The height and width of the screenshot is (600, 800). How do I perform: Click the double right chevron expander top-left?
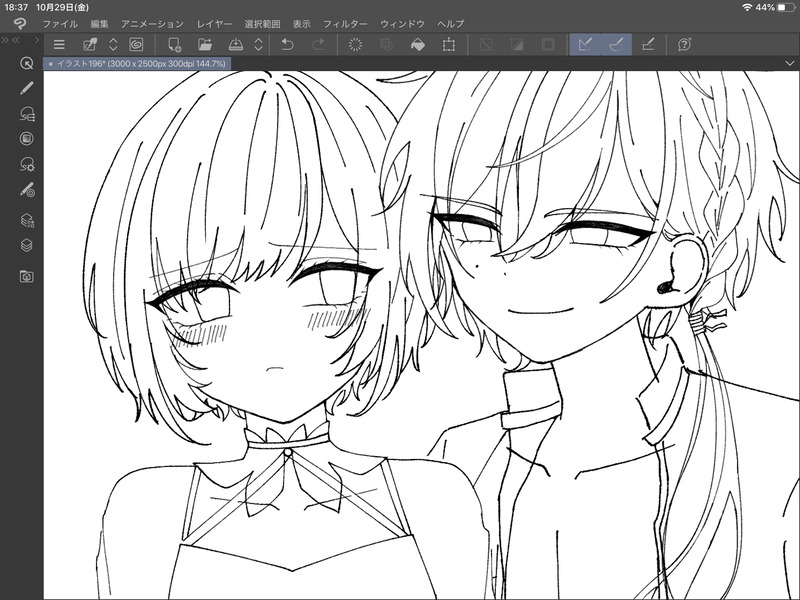[5, 40]
